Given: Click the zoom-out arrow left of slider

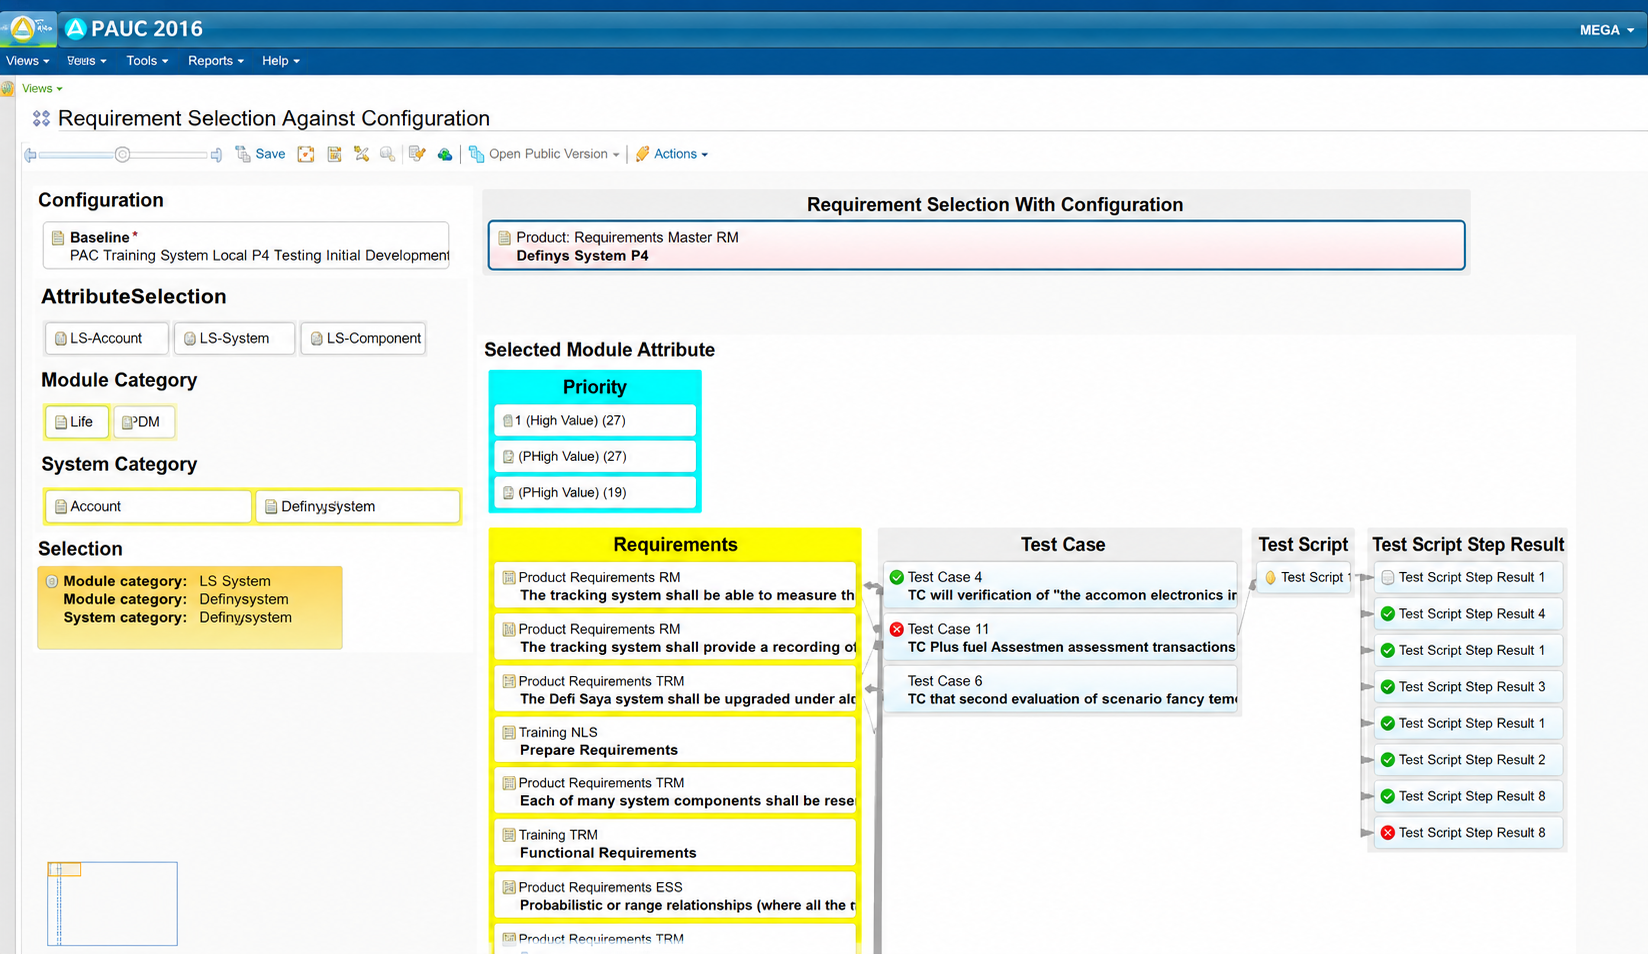Looking at the screenshot, I should click(x=30, y=155).
